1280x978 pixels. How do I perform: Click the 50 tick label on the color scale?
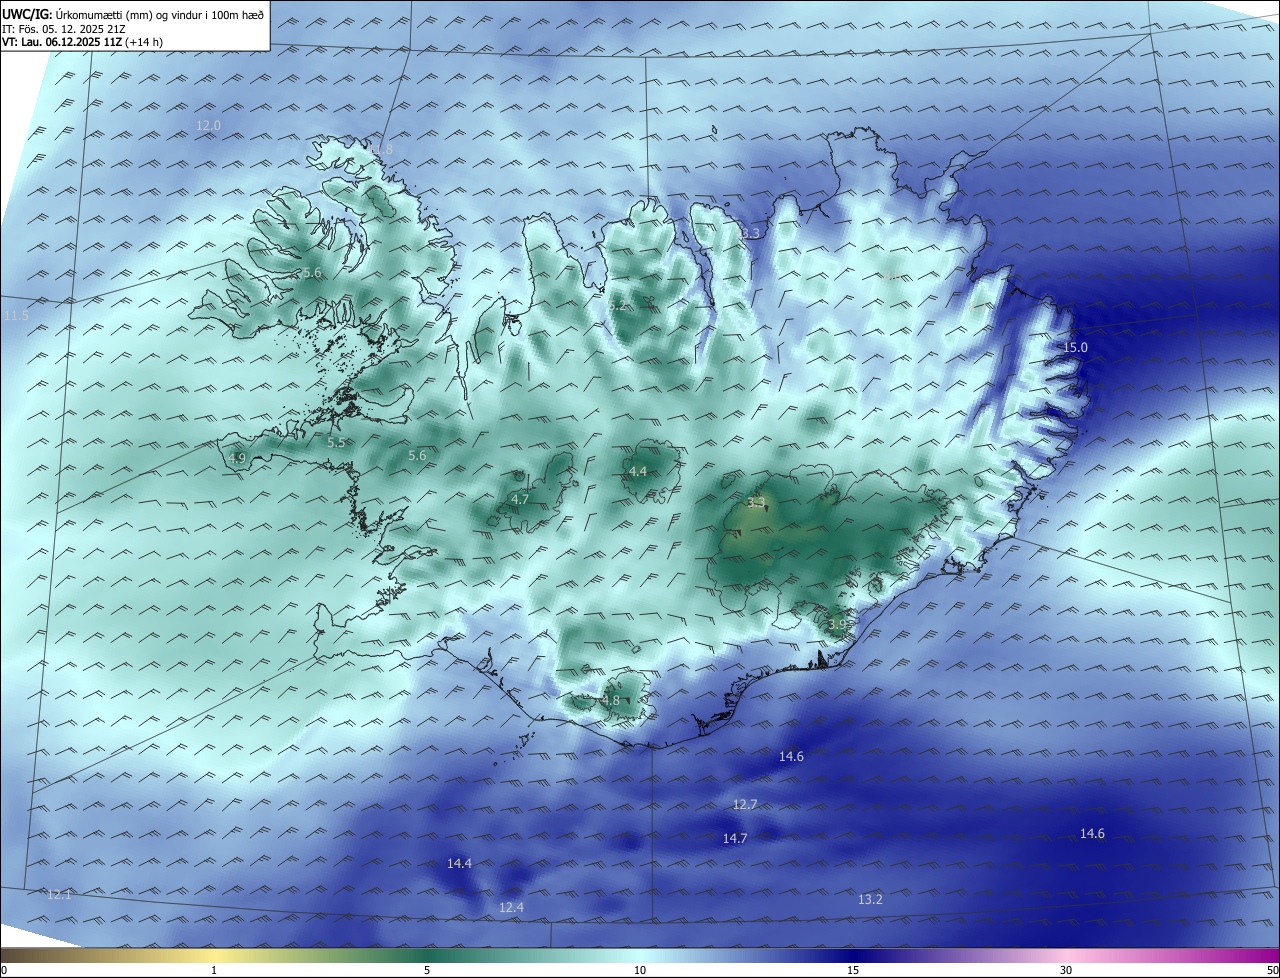pos(1272,970)
